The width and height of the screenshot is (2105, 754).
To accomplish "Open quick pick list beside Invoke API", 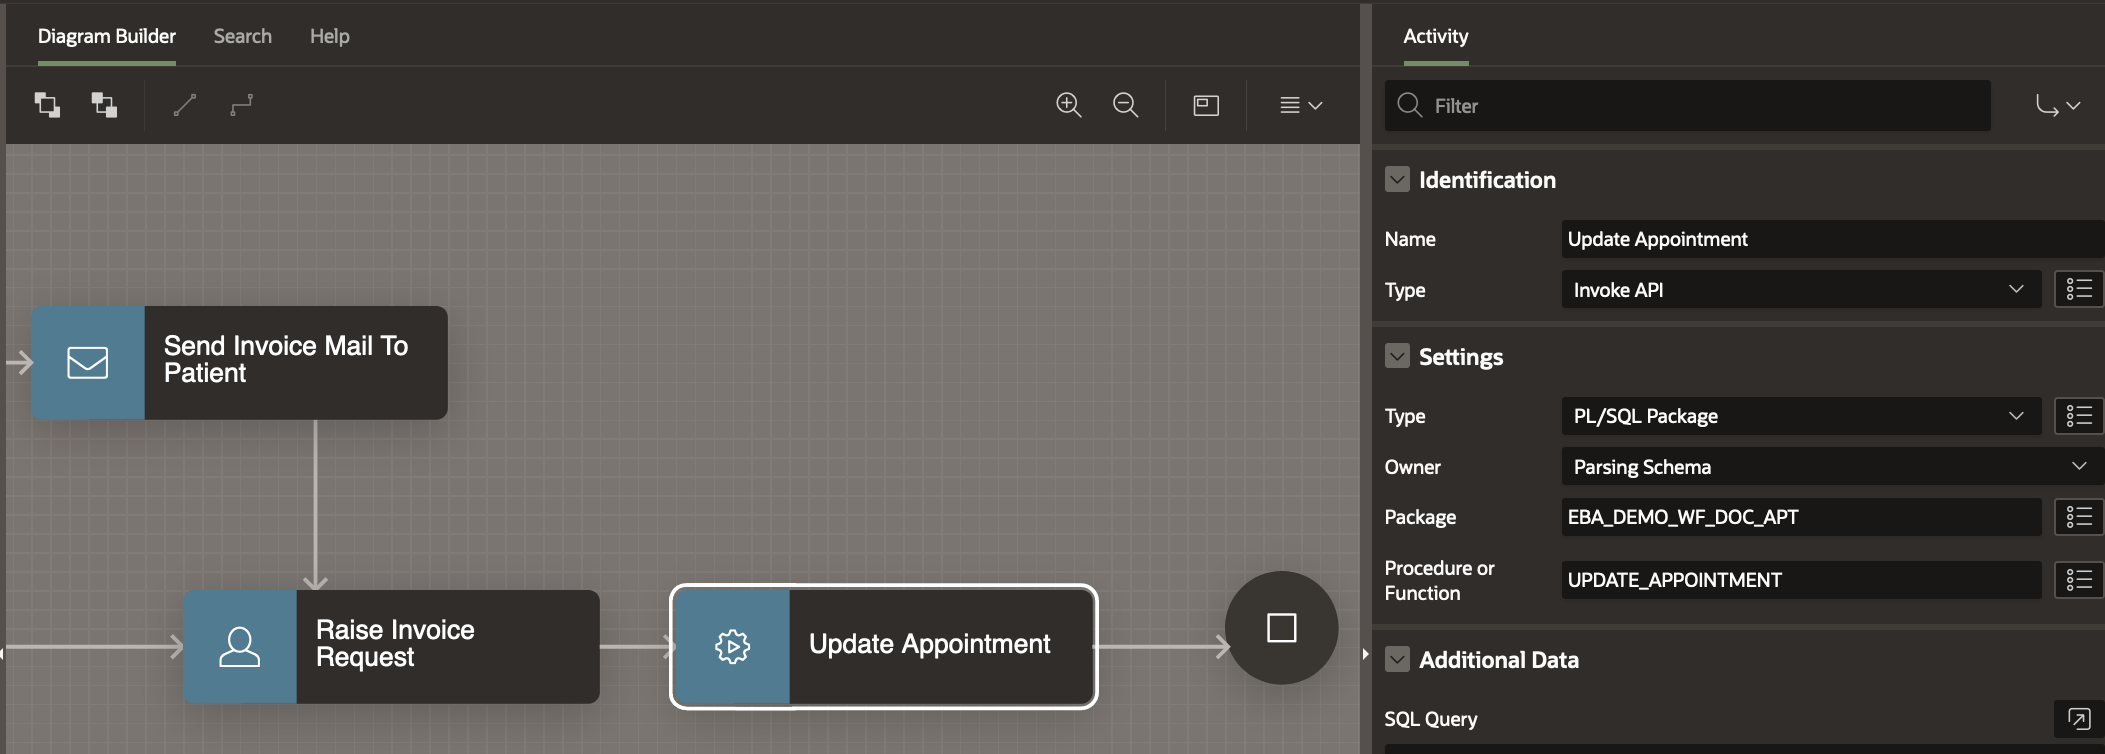I will click(2079, 290).
